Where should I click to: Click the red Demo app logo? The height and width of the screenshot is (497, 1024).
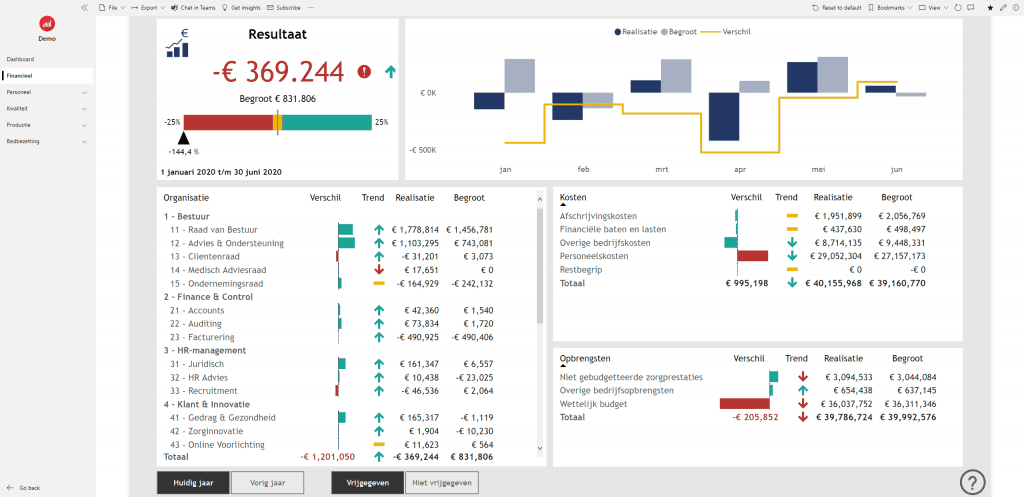46,23
